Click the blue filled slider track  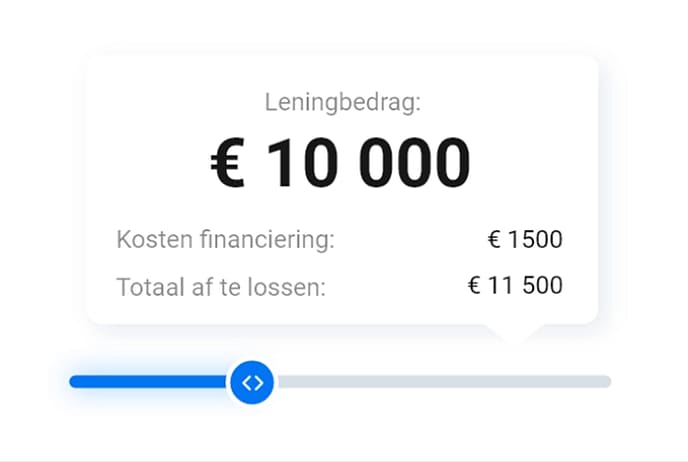click(x=150, y=382)
